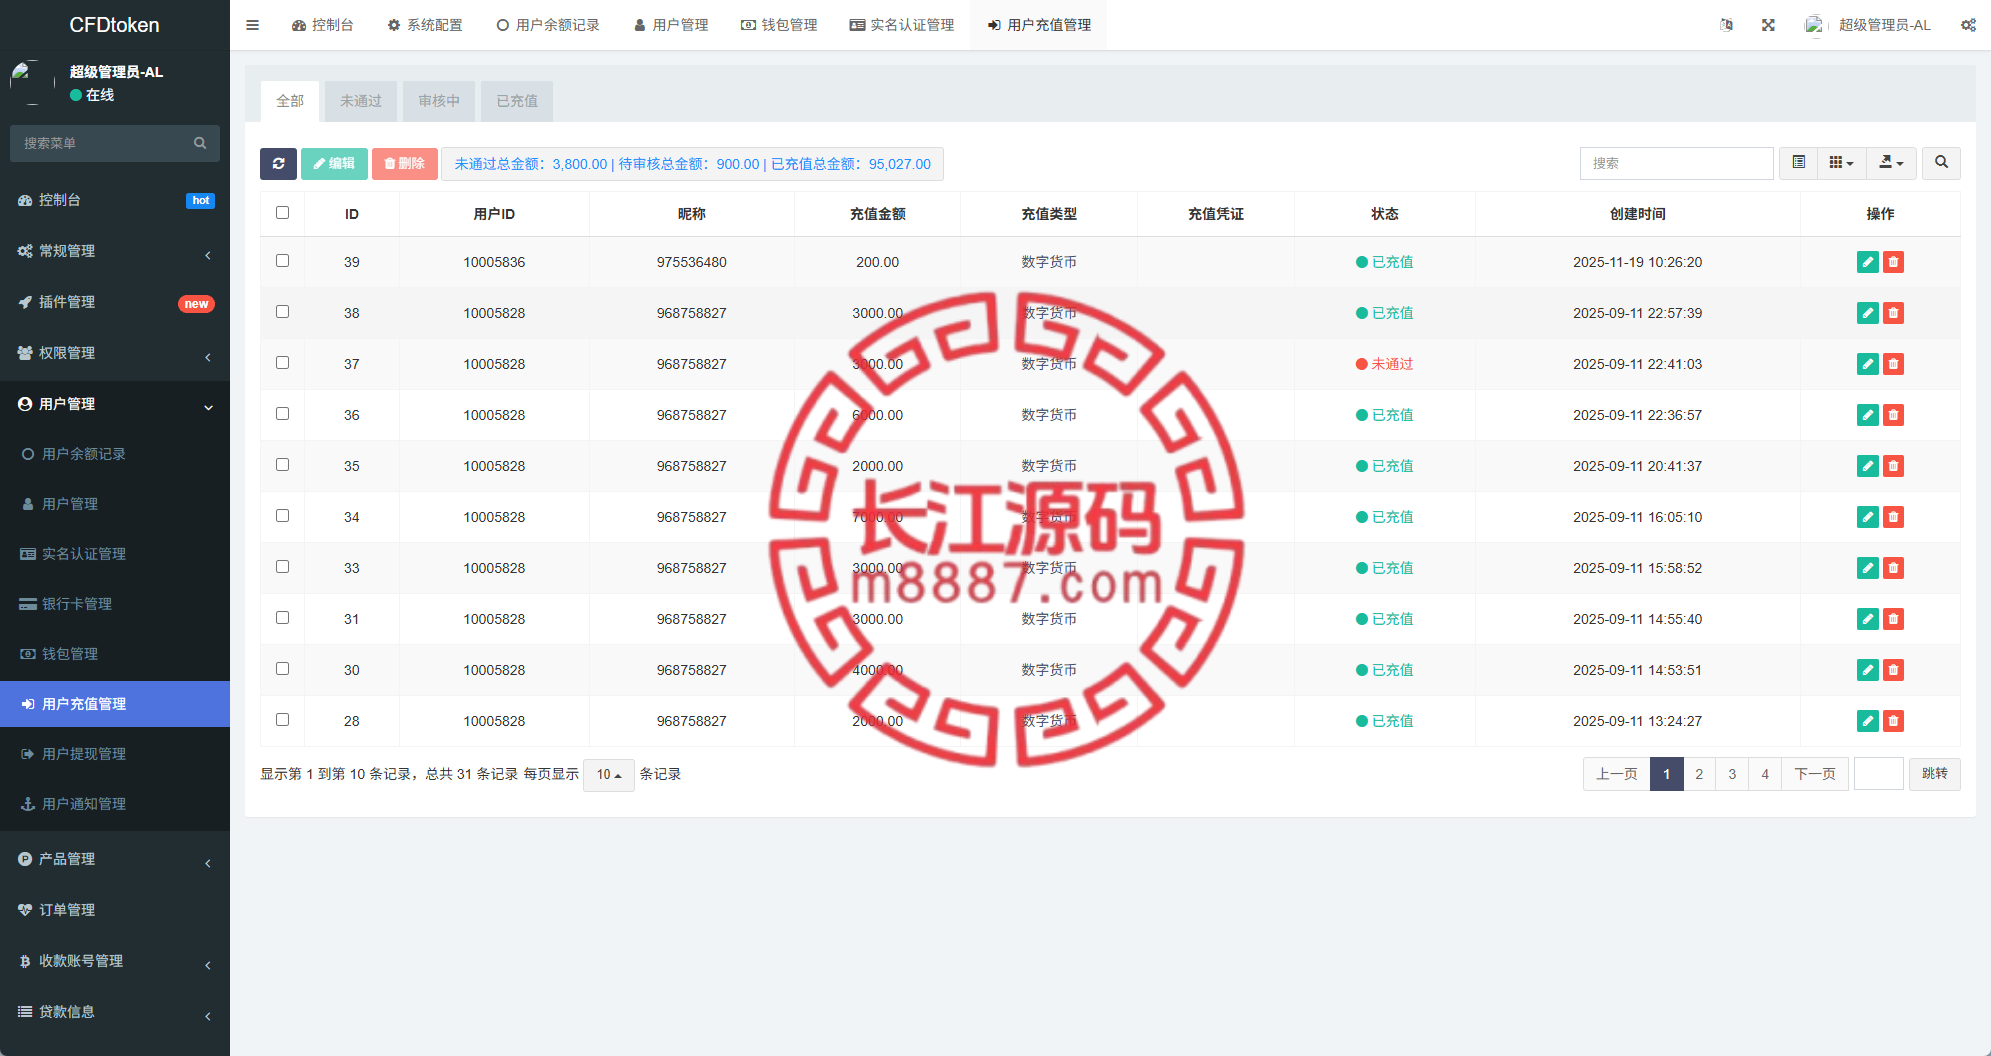
Task: Open 订单管理 in the sidebar
Action: (x=115, y=910)
